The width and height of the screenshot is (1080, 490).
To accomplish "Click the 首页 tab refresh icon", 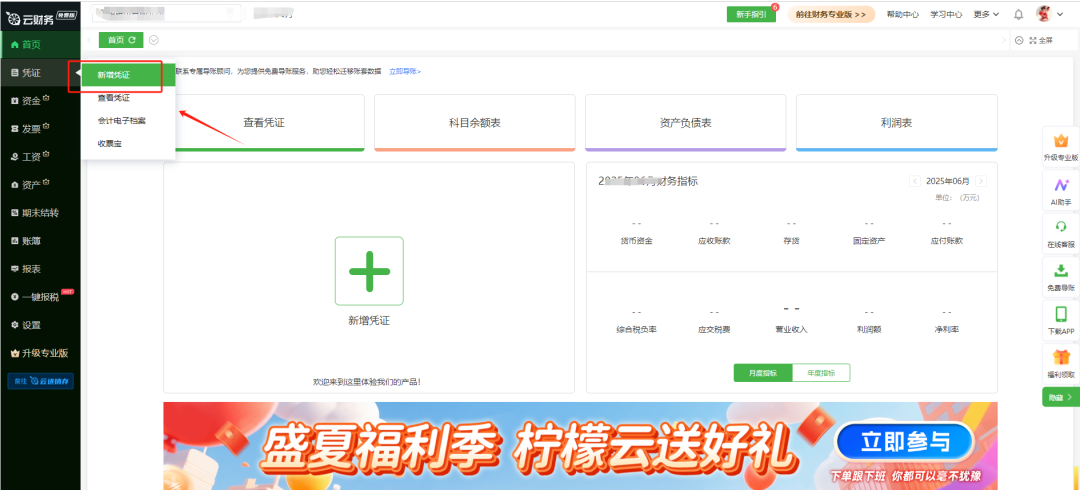I will coord(132,40).
